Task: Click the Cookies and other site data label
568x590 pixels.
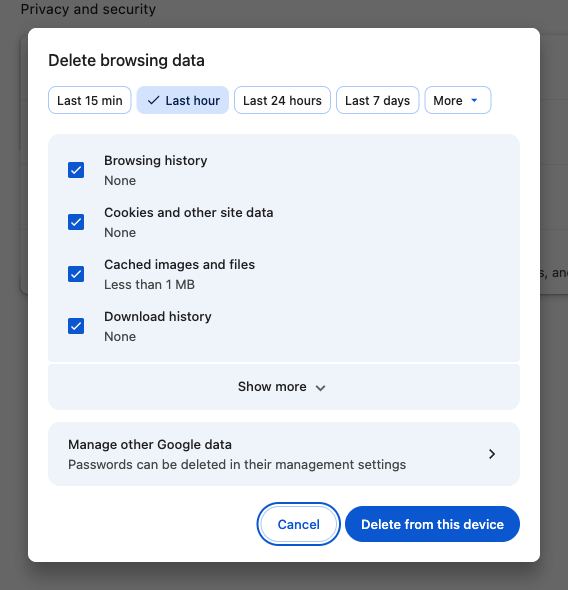Action: (189, 213)
